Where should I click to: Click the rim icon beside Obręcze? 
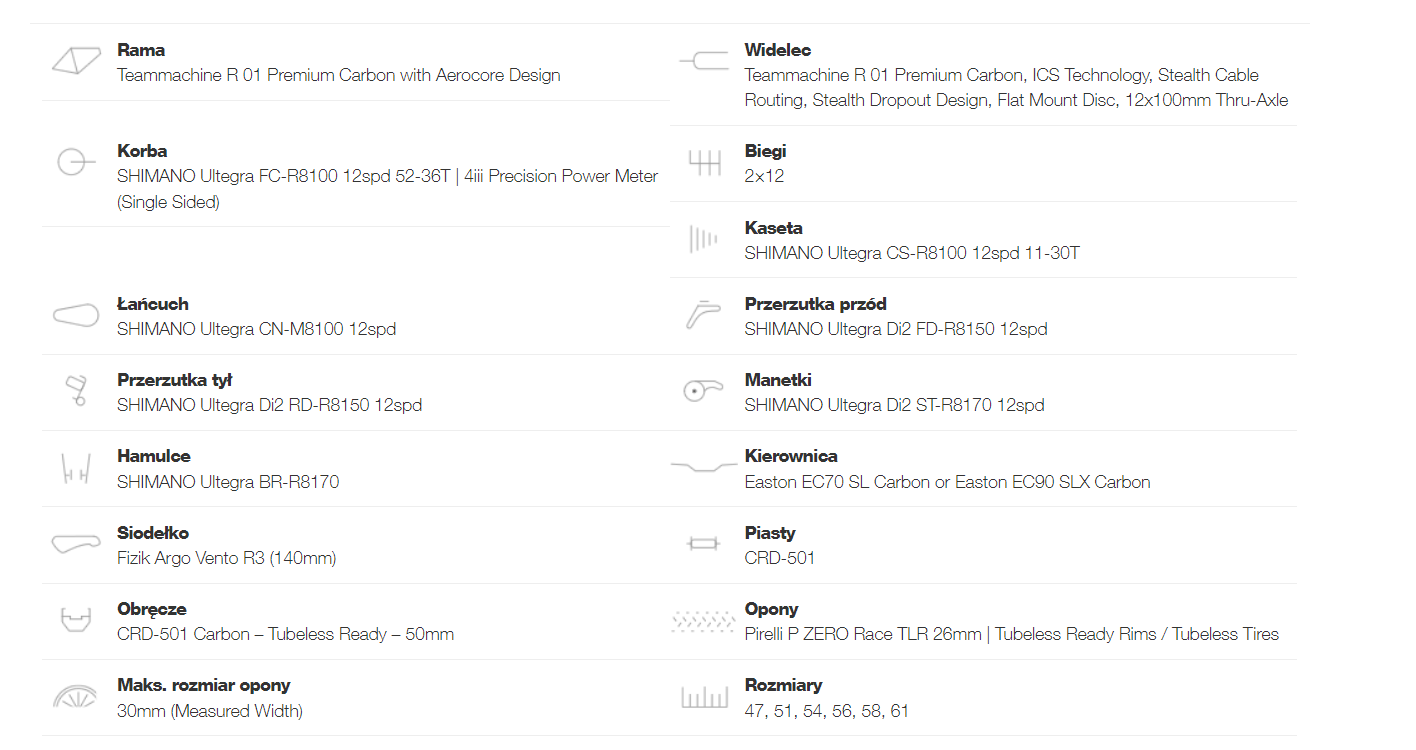coord(76,620)
